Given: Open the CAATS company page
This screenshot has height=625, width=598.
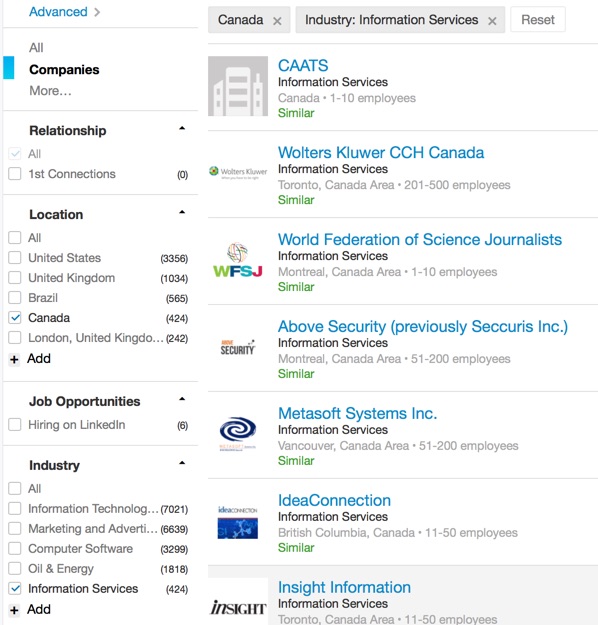Looking at the screenshot, I should 303,65.
